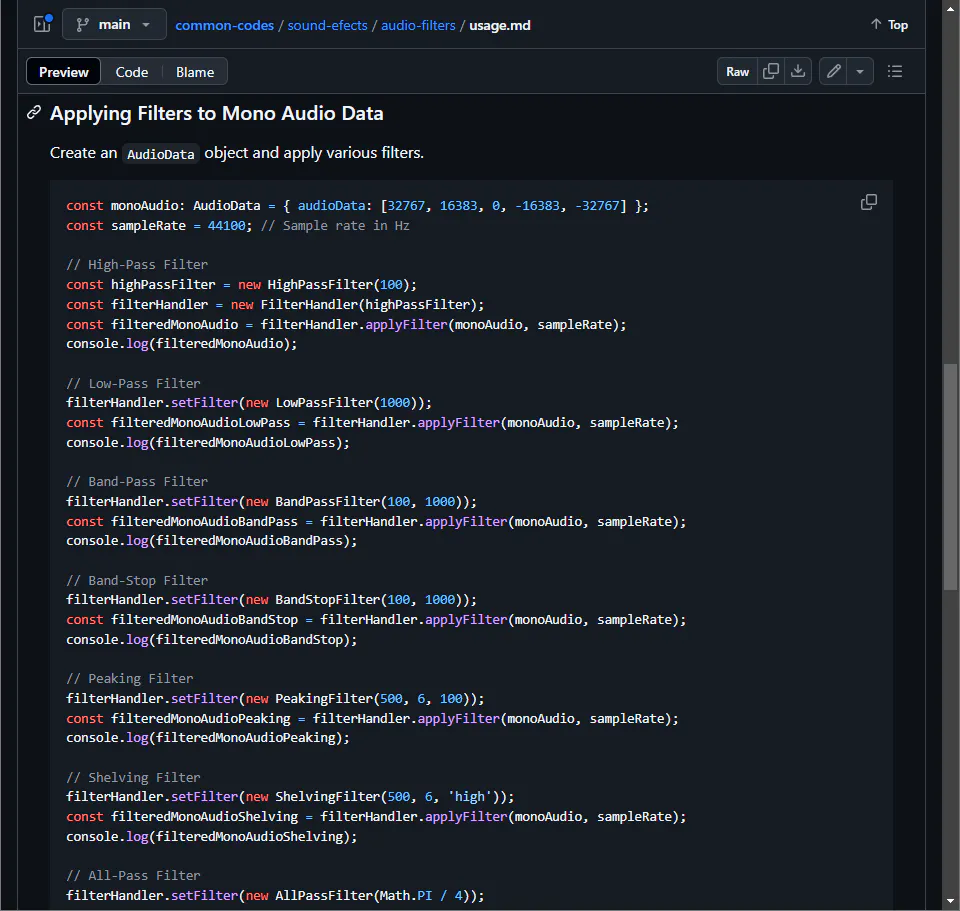Click the page vertical scrollbar thumb

click(950, 475)
